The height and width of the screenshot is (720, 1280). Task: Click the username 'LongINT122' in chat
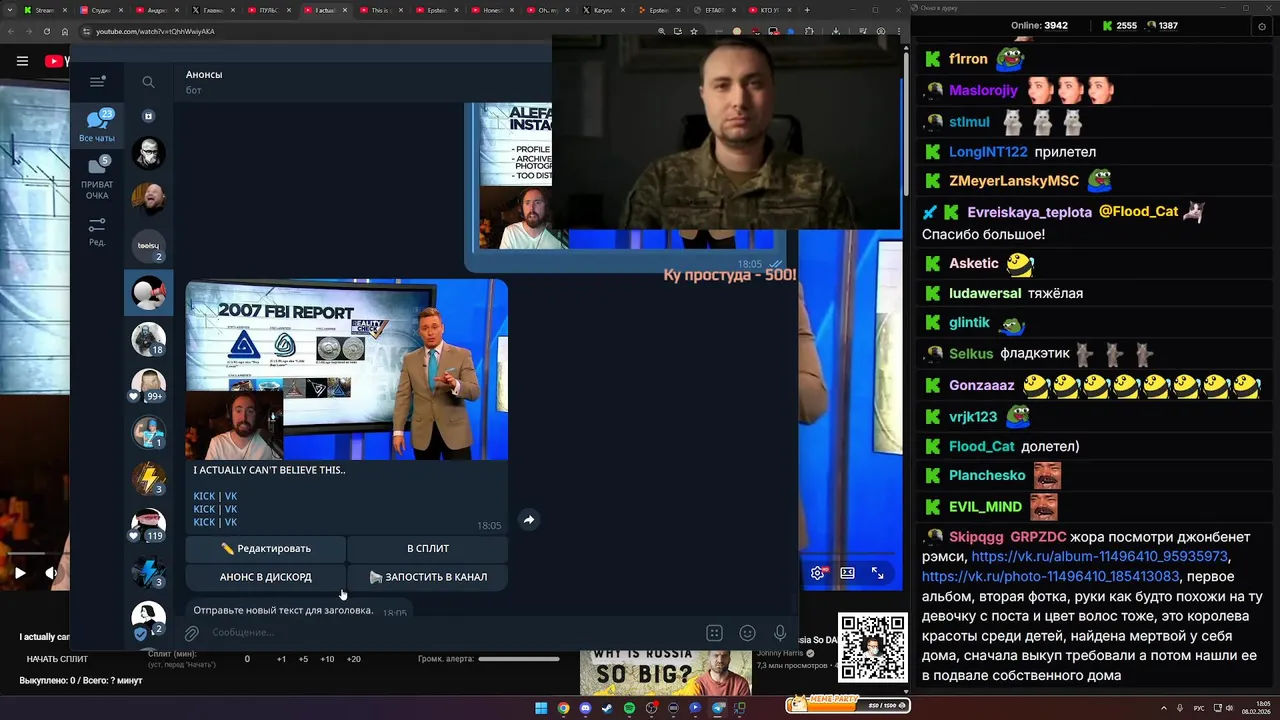pos(988,152)
